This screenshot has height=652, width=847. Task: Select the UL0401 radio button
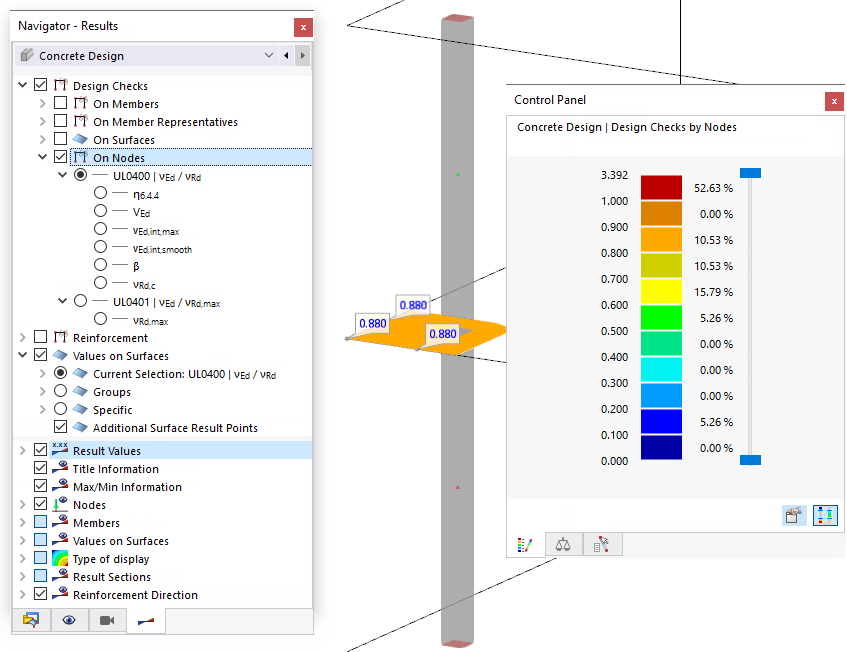pyautogui.click(x=80, y=301)
